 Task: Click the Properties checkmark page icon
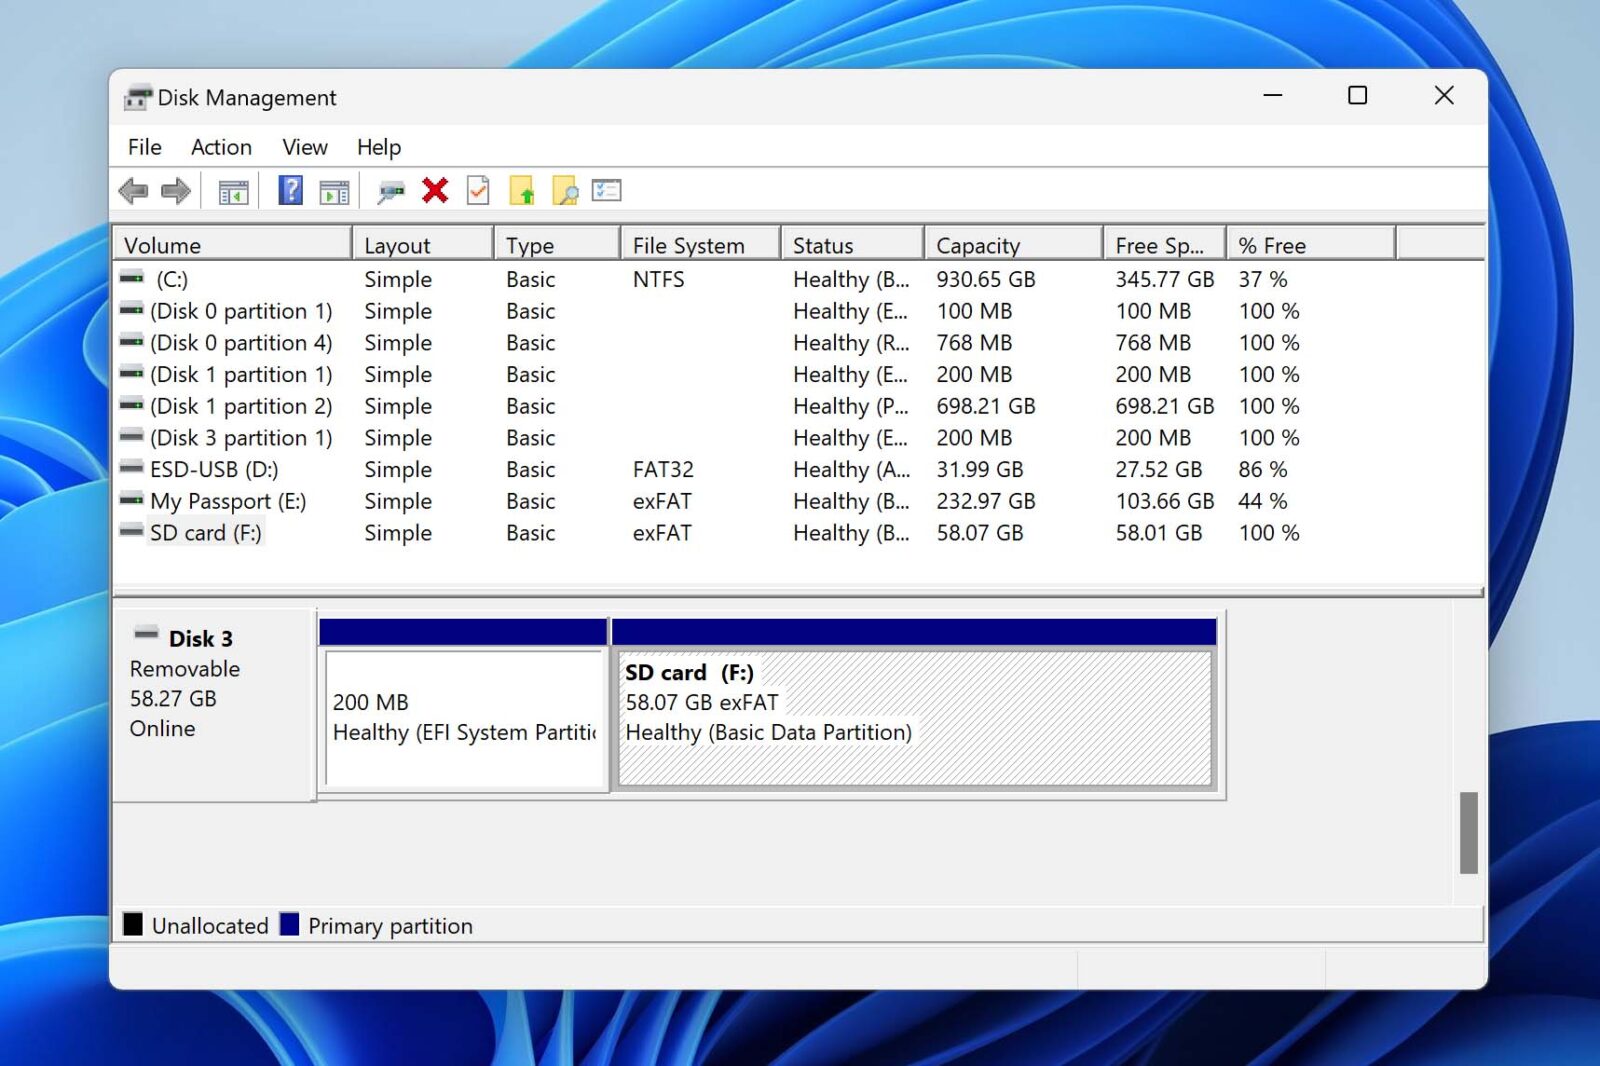coord(478,190)
